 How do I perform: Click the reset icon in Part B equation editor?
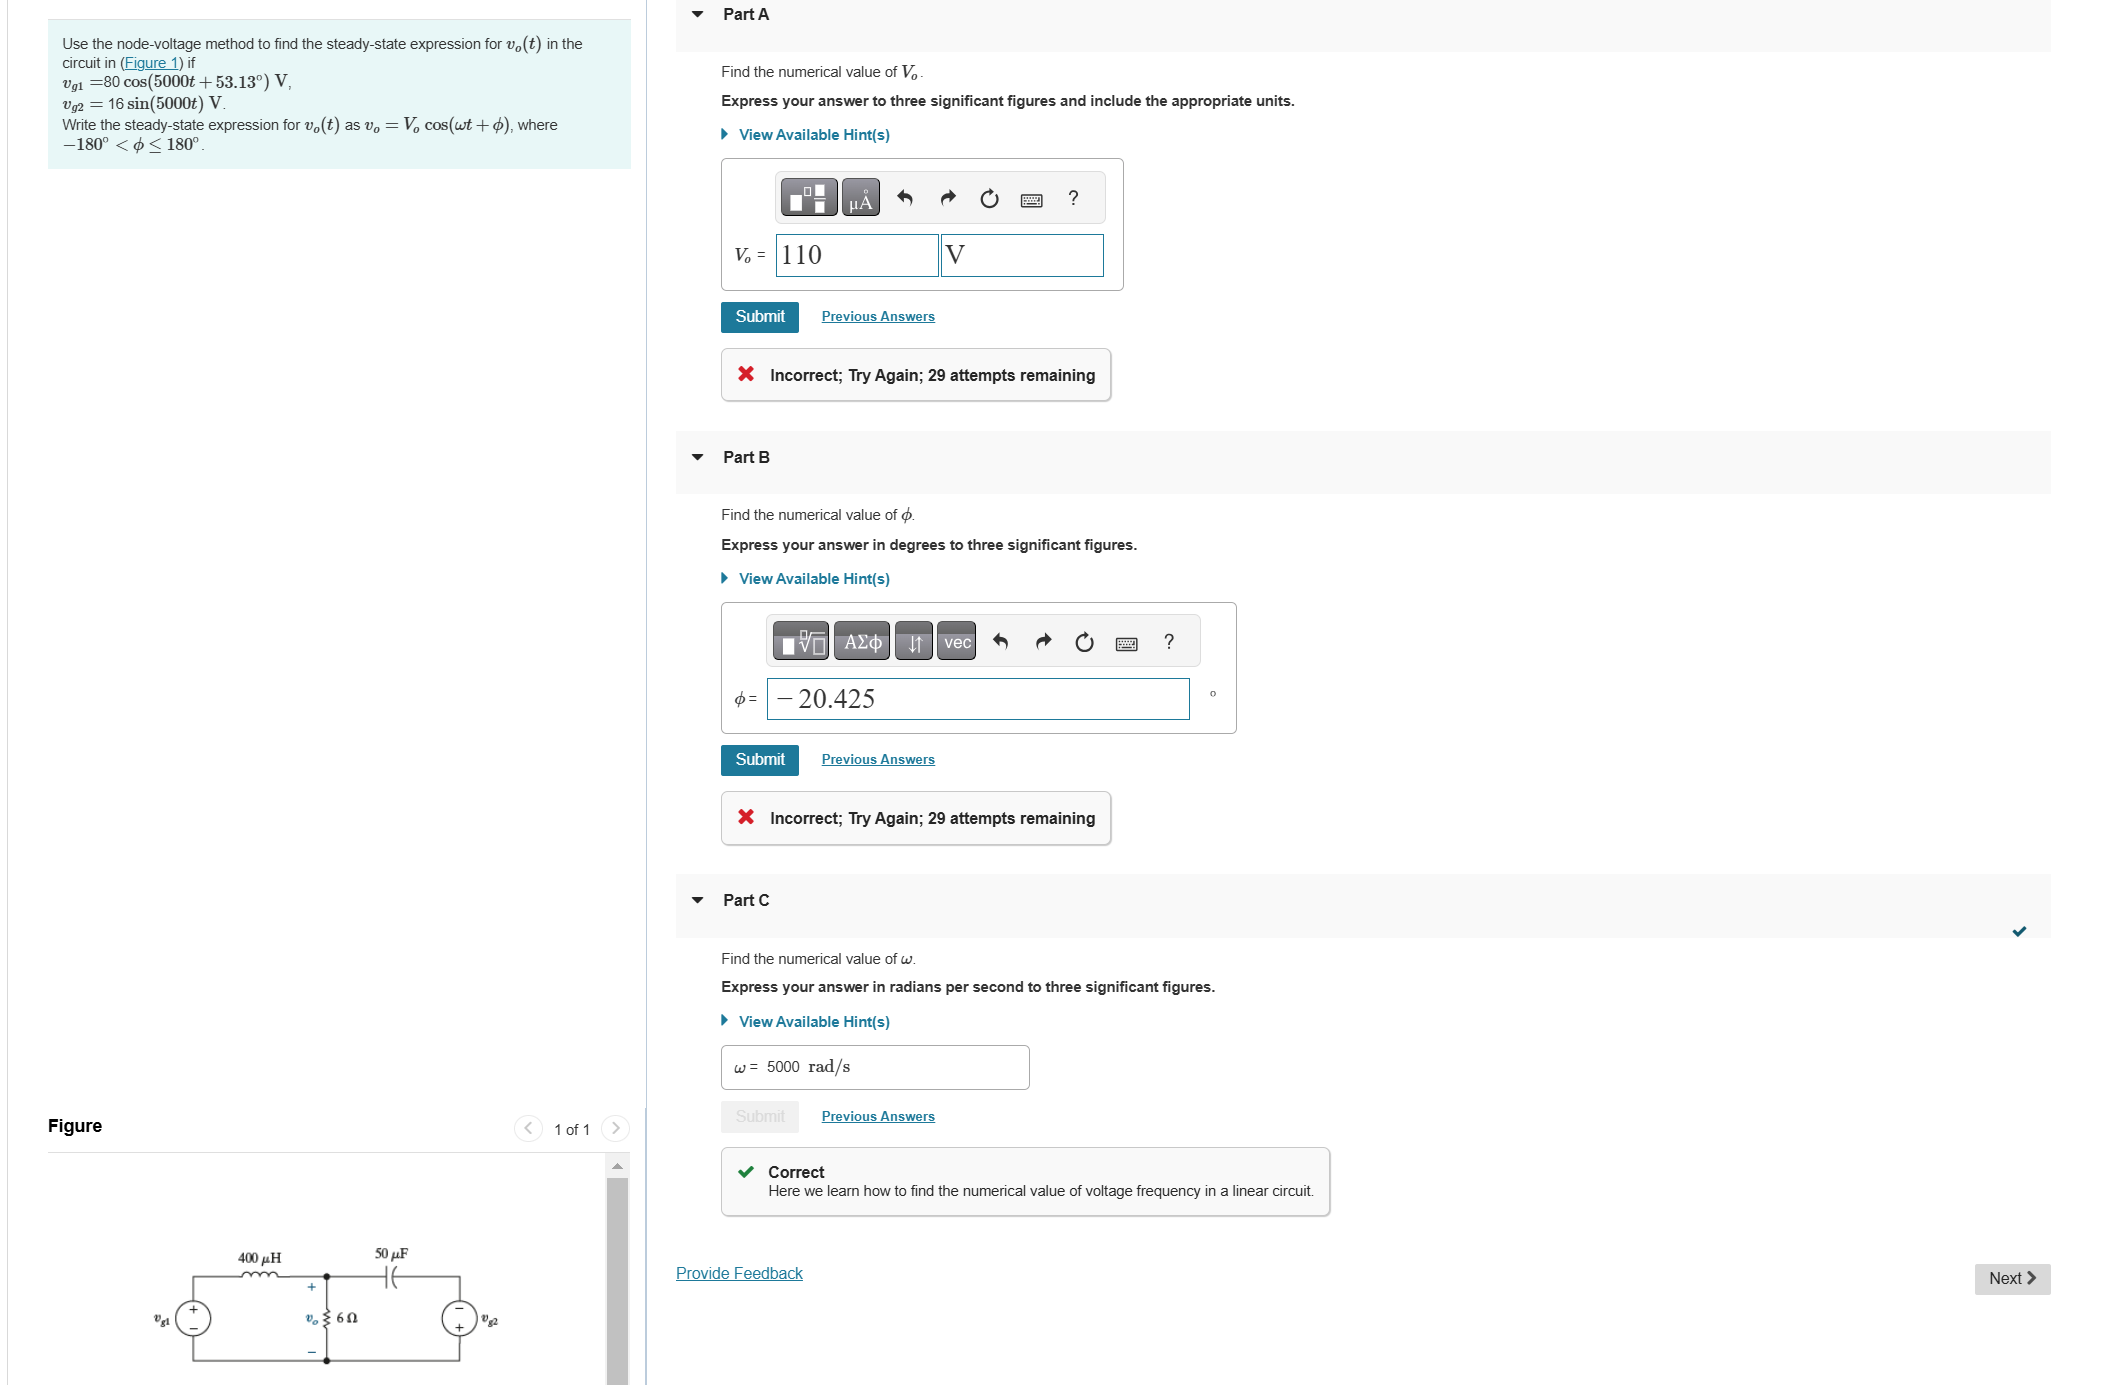pyautogui.click(x=1083, y=641)
